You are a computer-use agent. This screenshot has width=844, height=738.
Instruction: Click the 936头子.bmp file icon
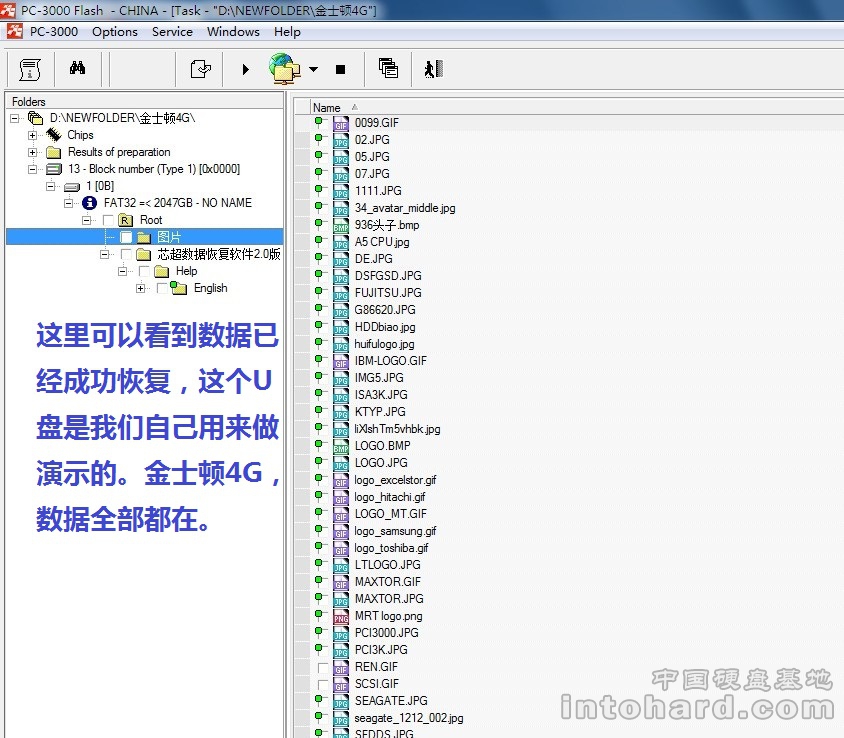pyautogui.click(x=341, y=226)
